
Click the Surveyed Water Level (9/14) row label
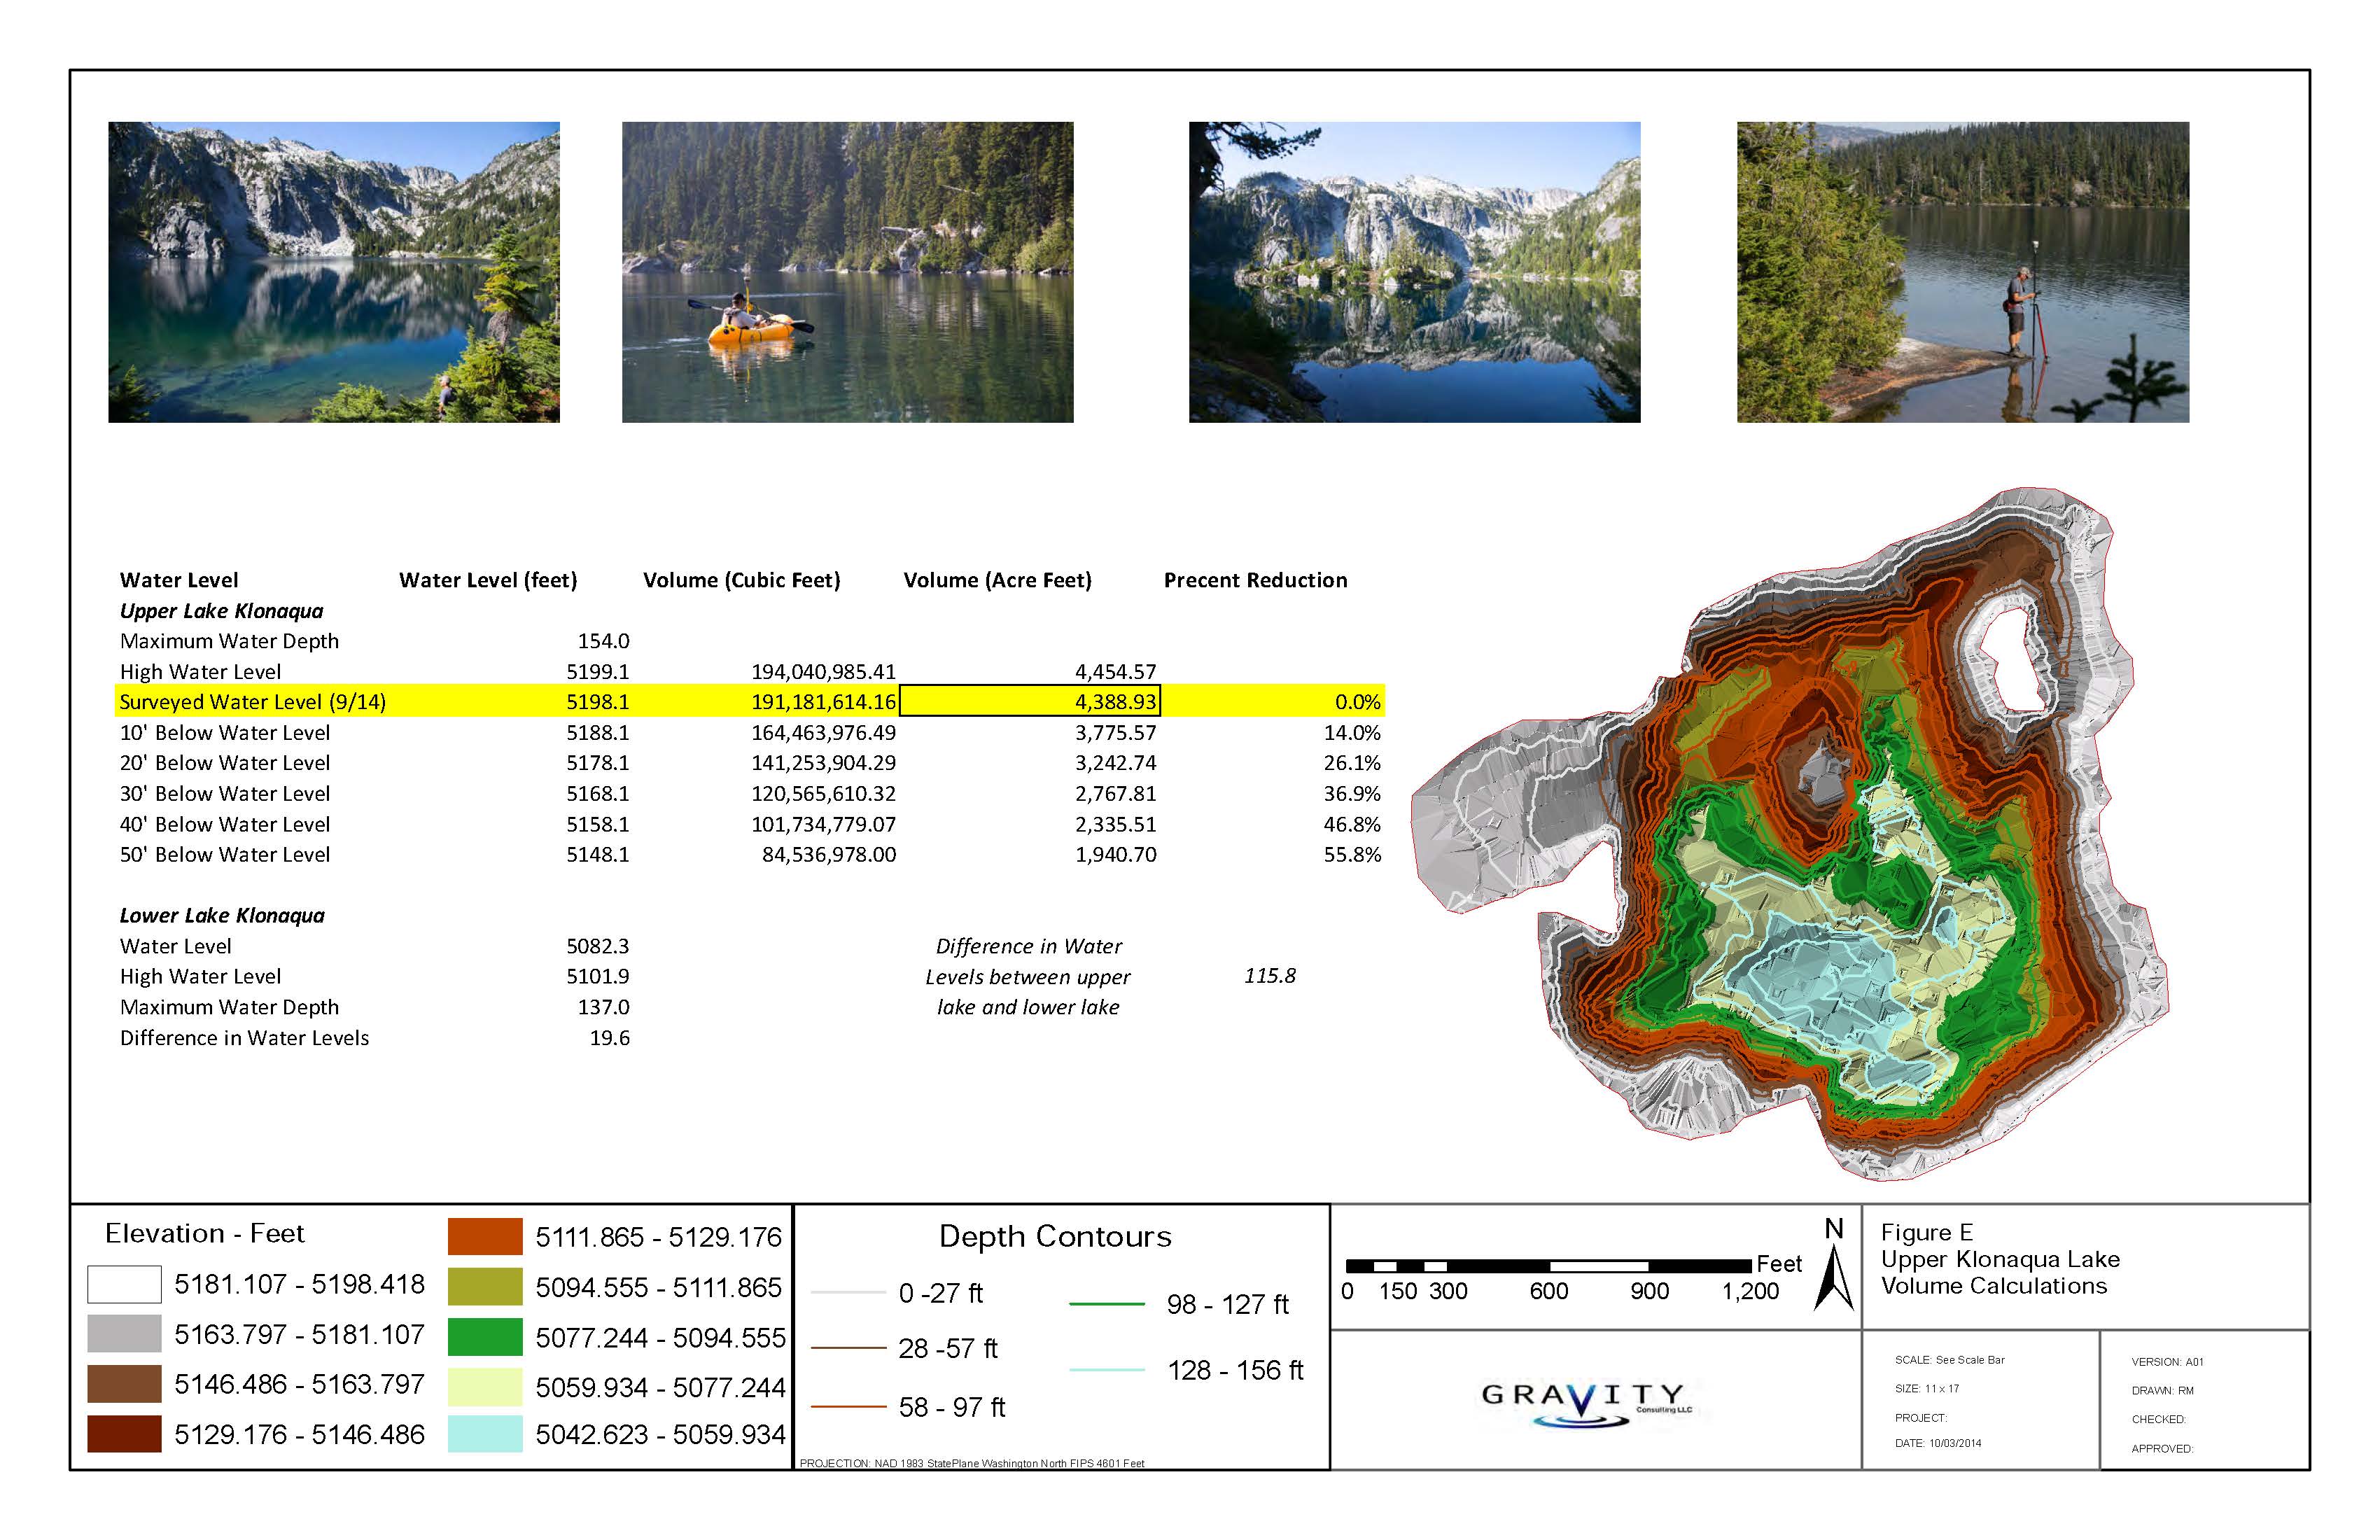252,702
